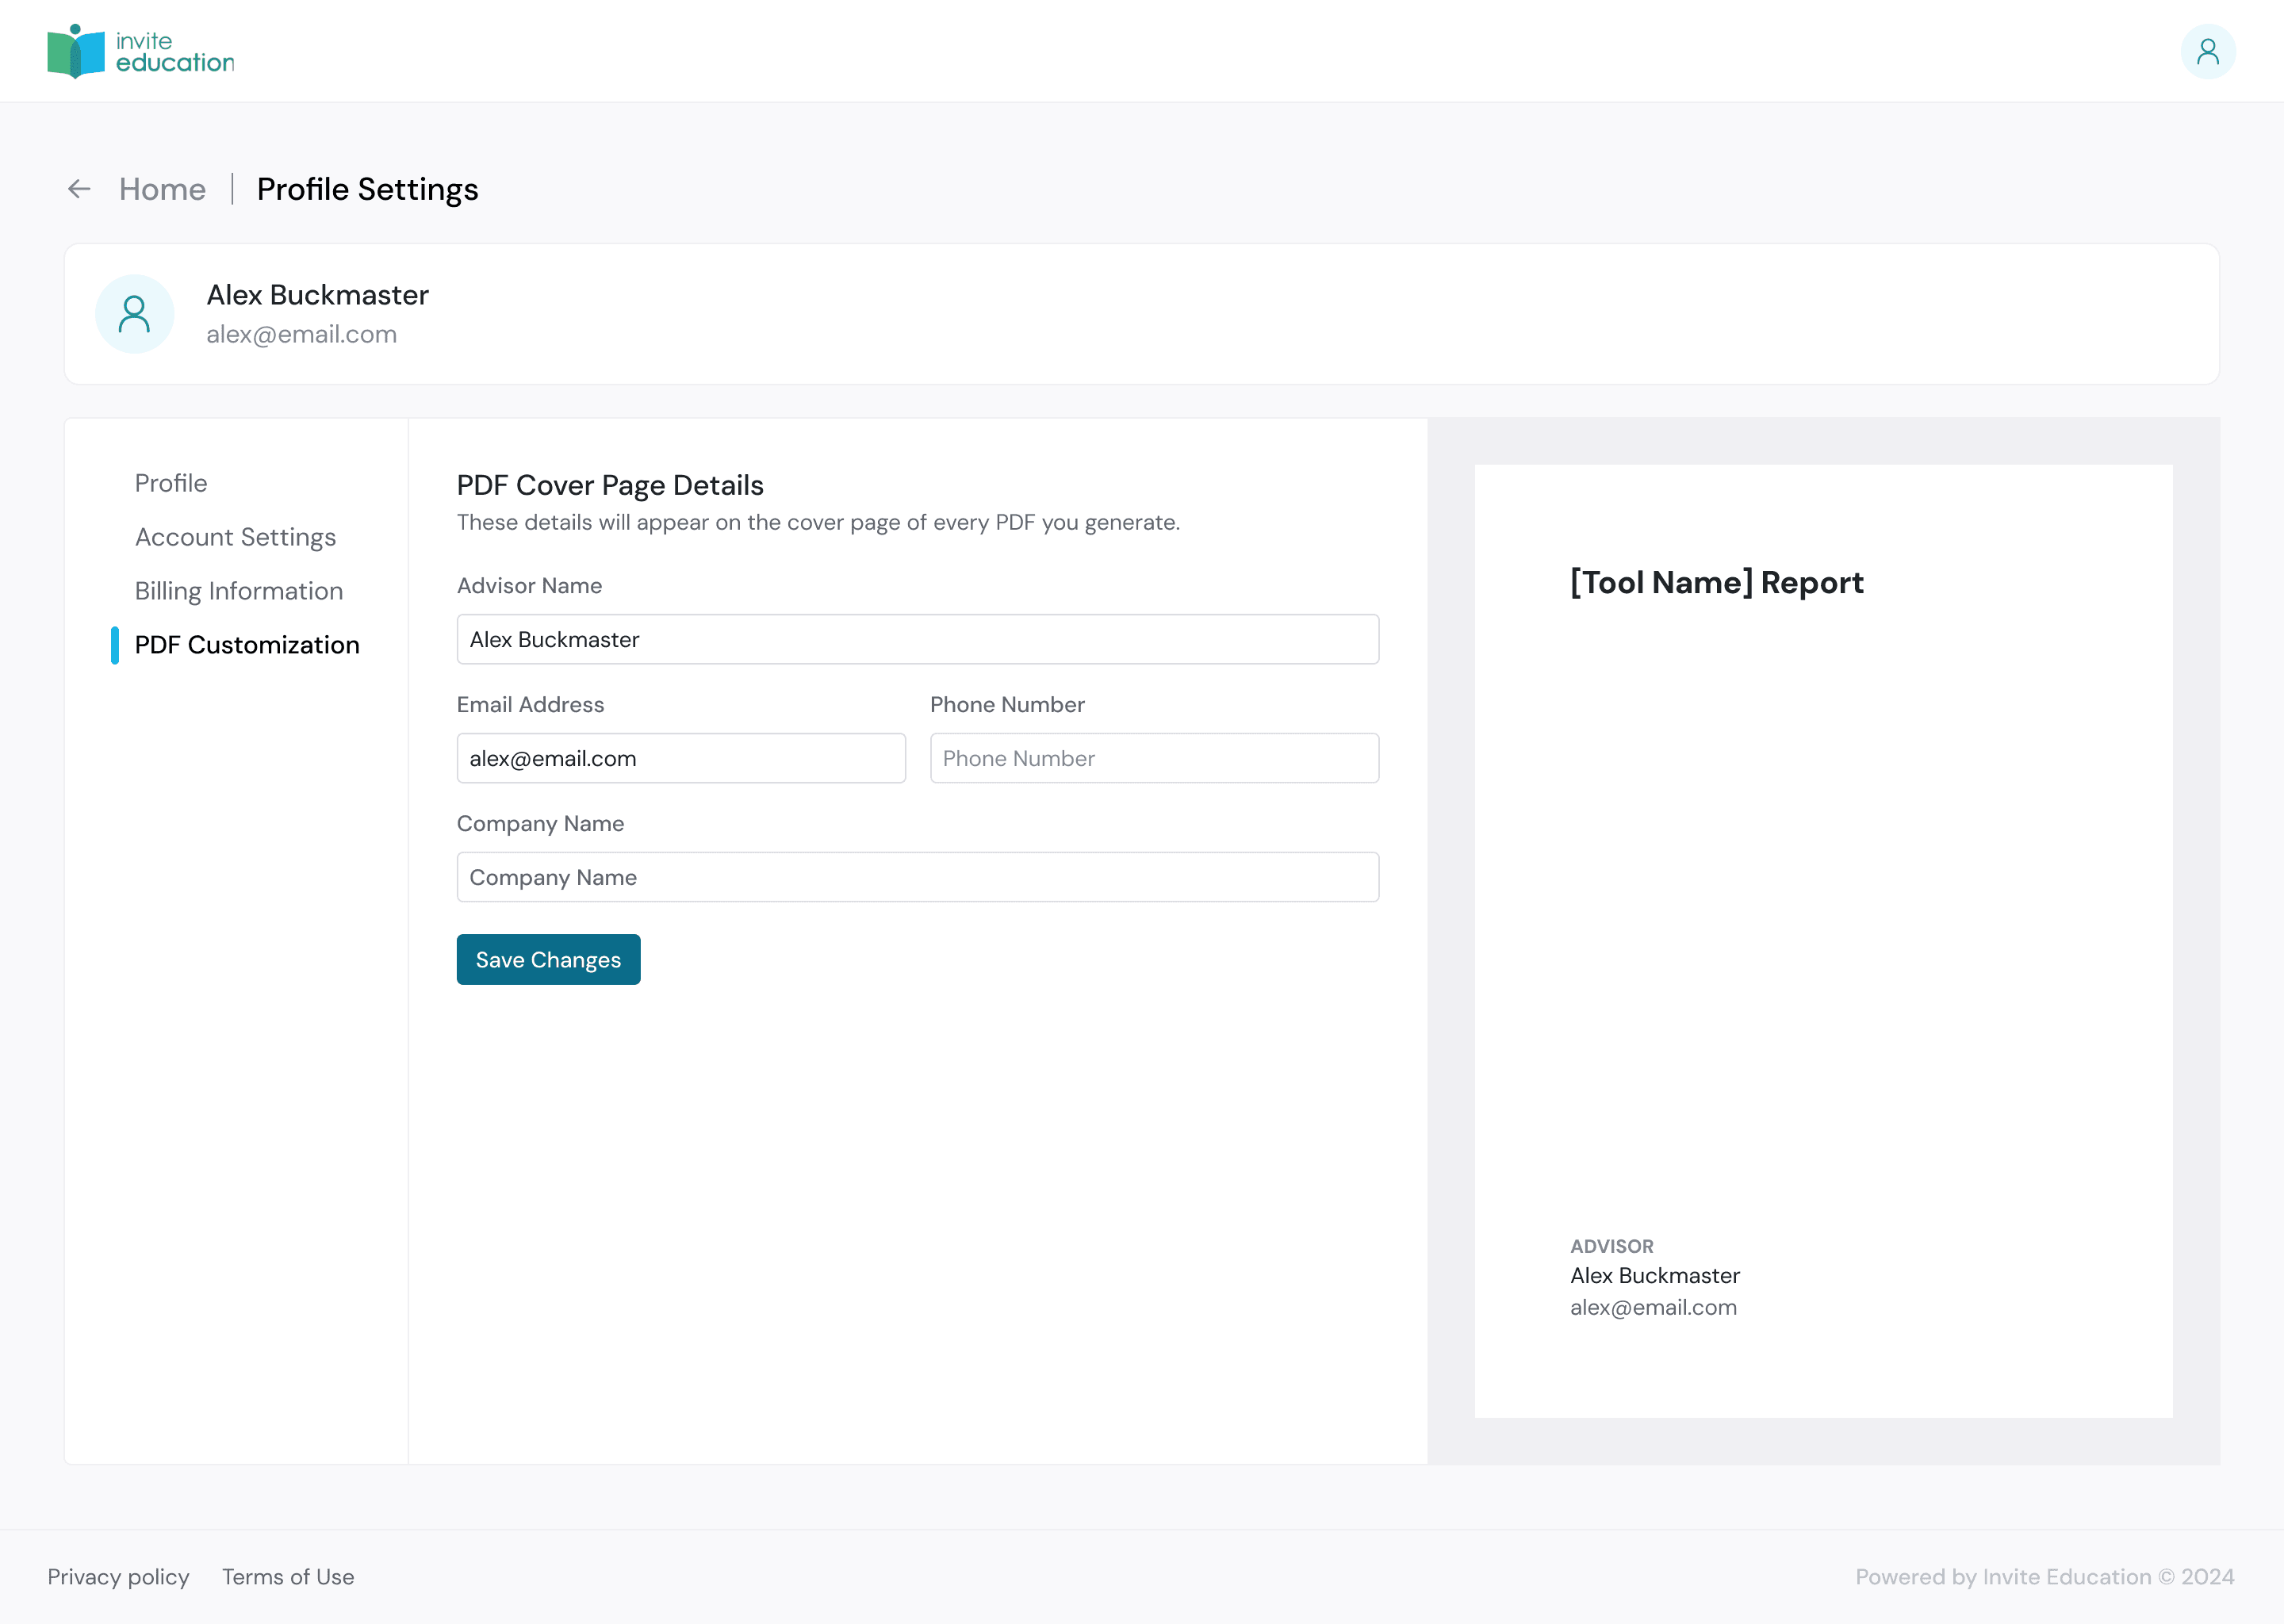Viewport: 2284px width, 1624px height.
Task: Focus the Company Name input box
Action: tap(917, 877)
